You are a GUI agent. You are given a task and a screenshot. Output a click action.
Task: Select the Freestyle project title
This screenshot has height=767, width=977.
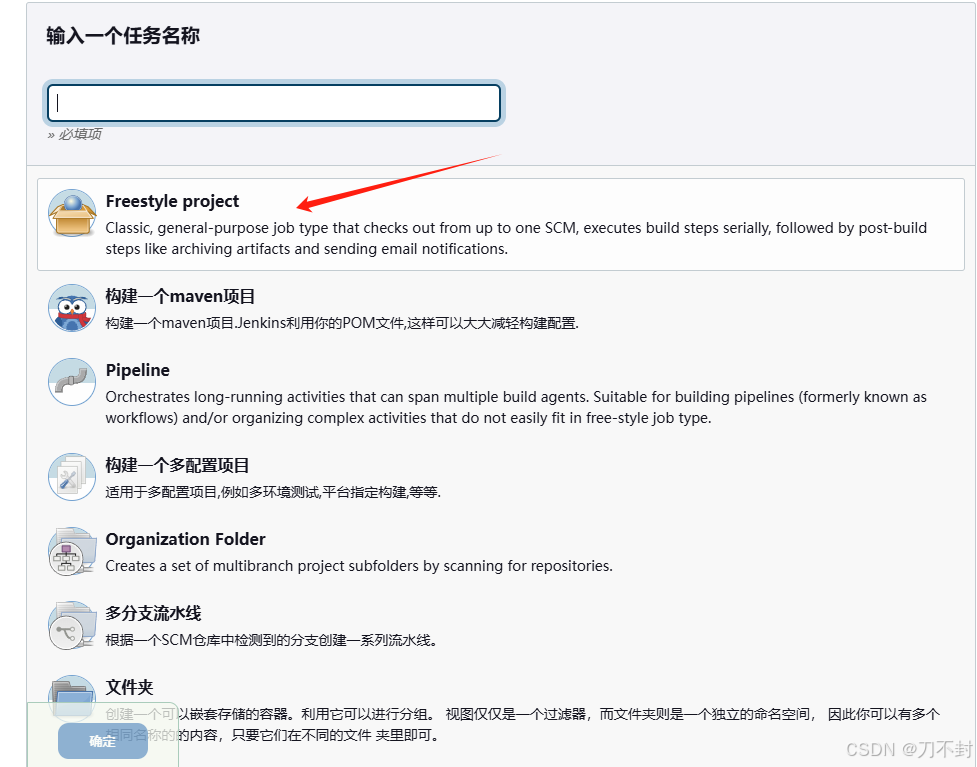tap(172, 201)
